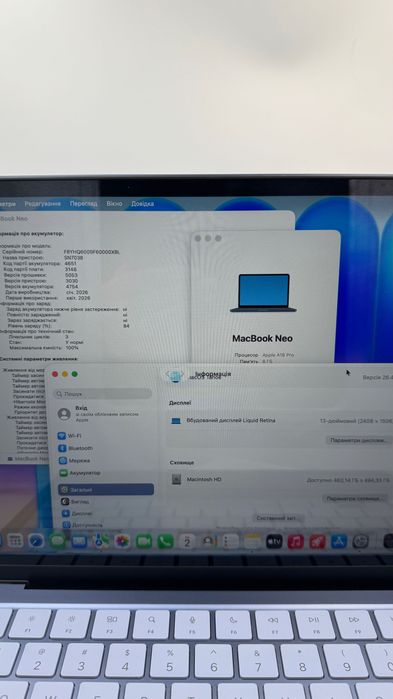393x699 pixels.
Task: Open the Довідка menu
Action: [142, 204]
